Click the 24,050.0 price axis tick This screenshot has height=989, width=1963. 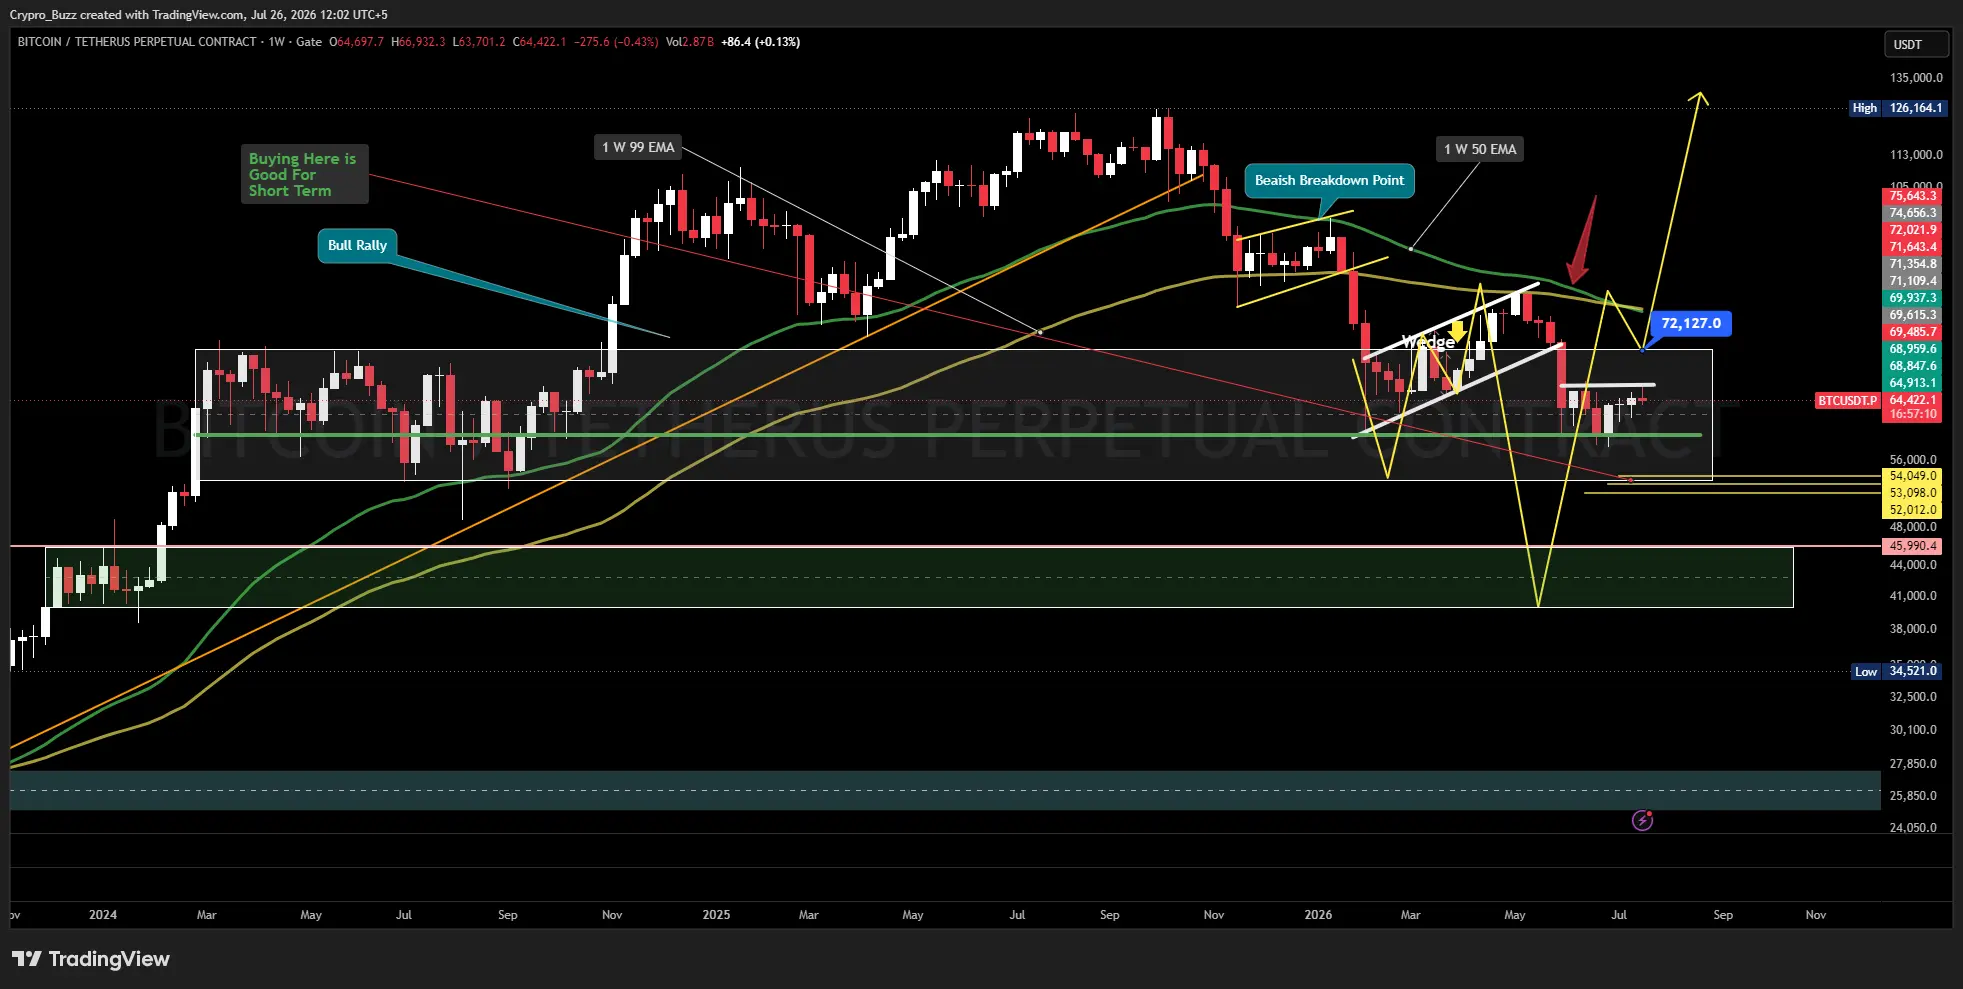point(1913,828)
